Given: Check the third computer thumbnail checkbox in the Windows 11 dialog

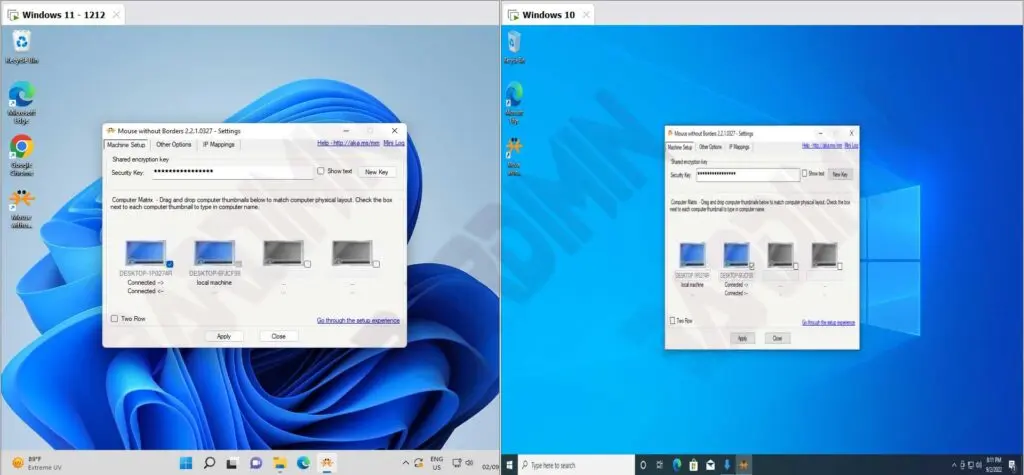Looking at the screenshot, I should point(307,264).
